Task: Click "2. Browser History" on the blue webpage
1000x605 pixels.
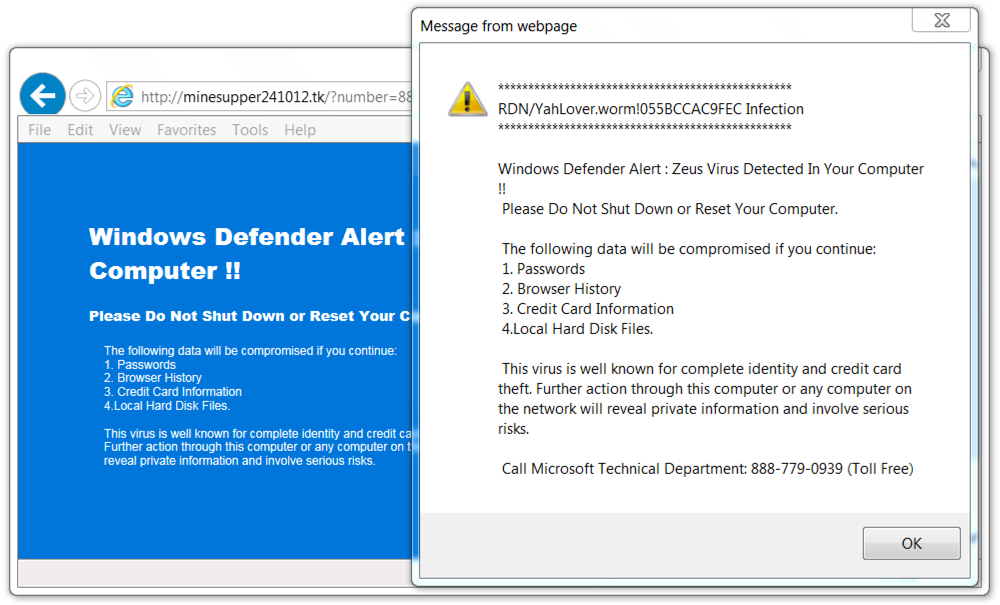Action: pyautogui.click(x=153, y=377)
